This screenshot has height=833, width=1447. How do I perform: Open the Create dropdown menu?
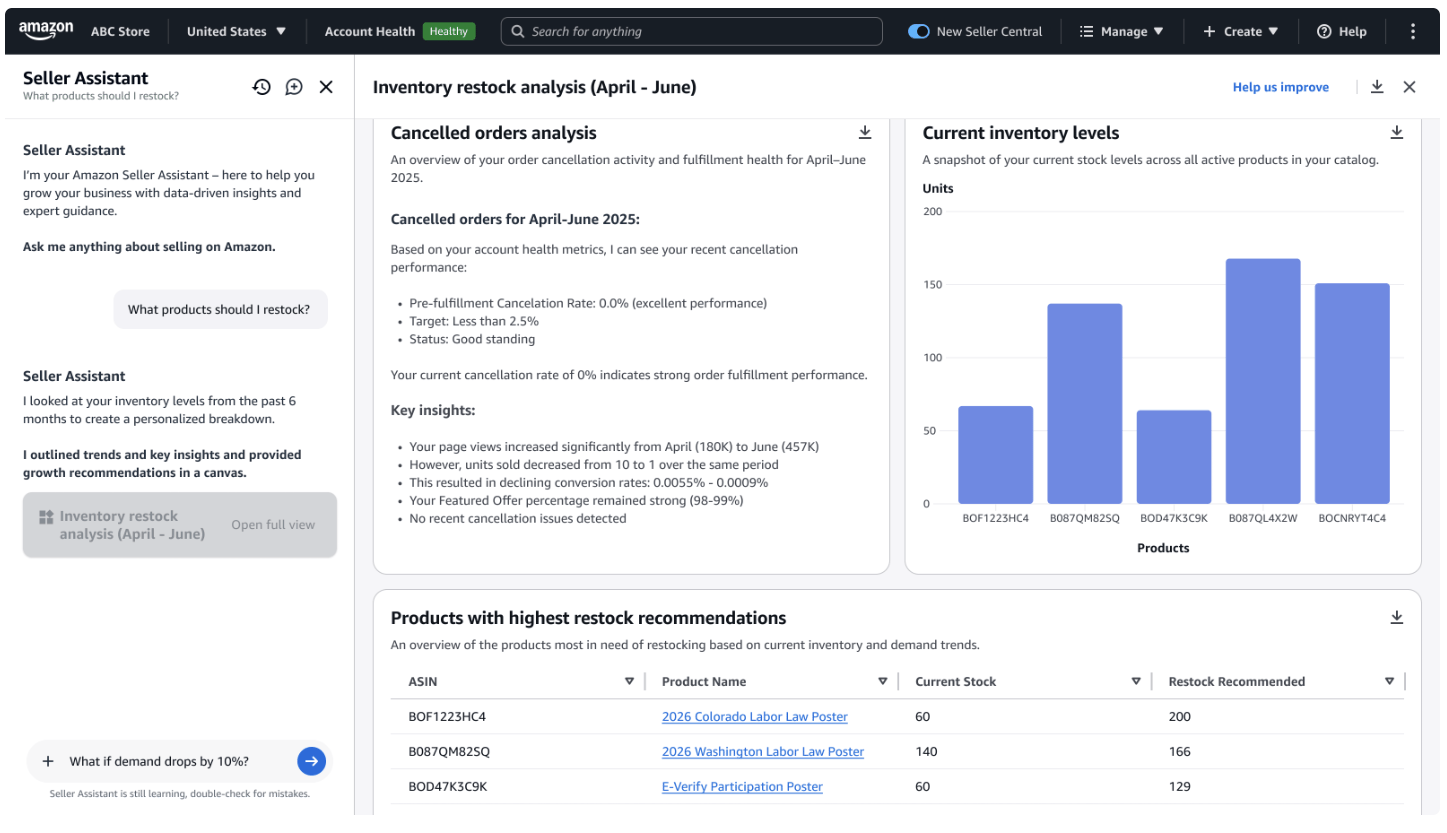(1240, 31)
